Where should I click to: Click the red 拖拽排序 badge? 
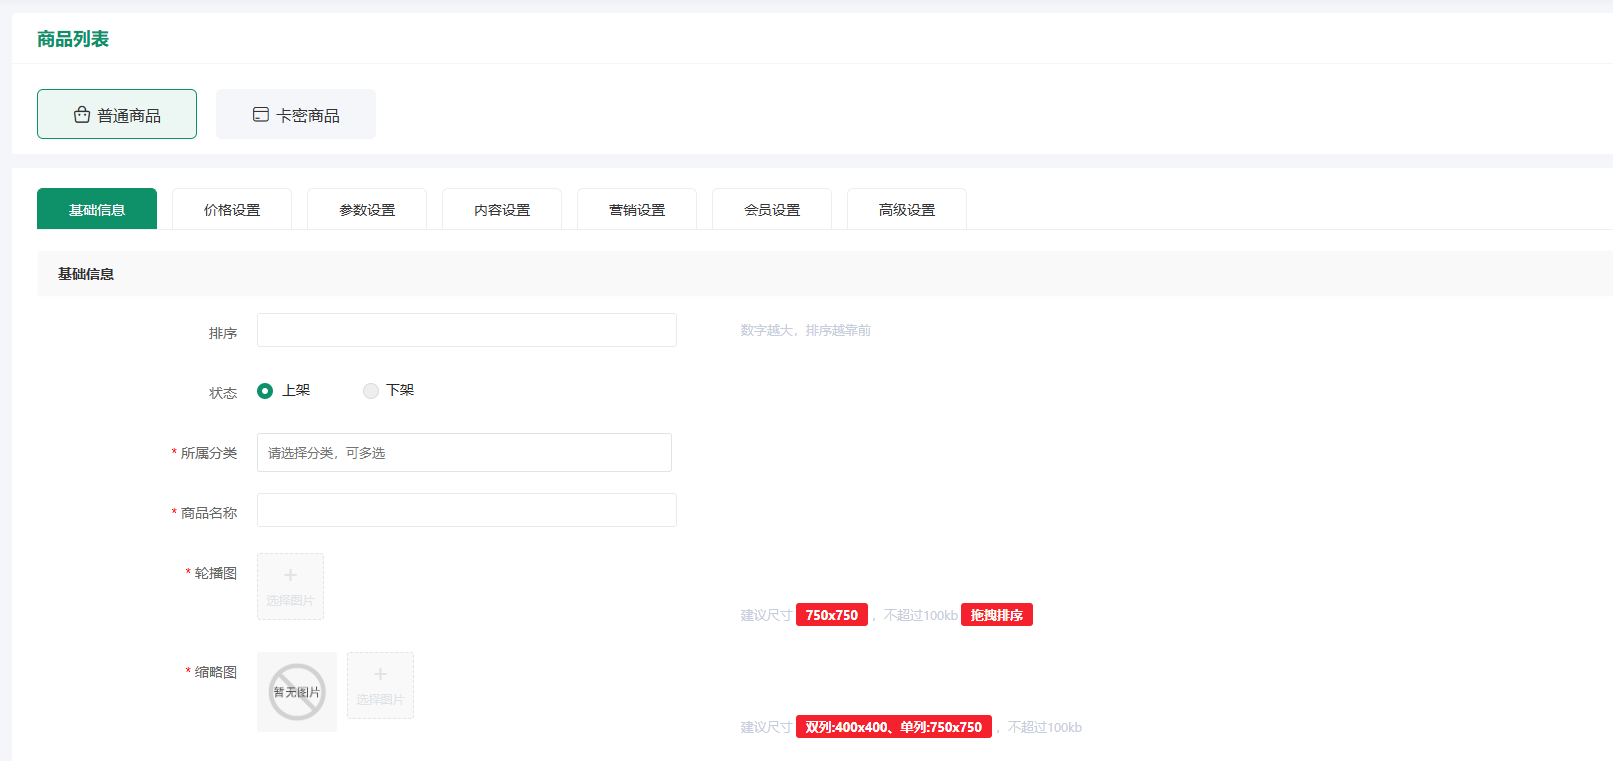996,615
